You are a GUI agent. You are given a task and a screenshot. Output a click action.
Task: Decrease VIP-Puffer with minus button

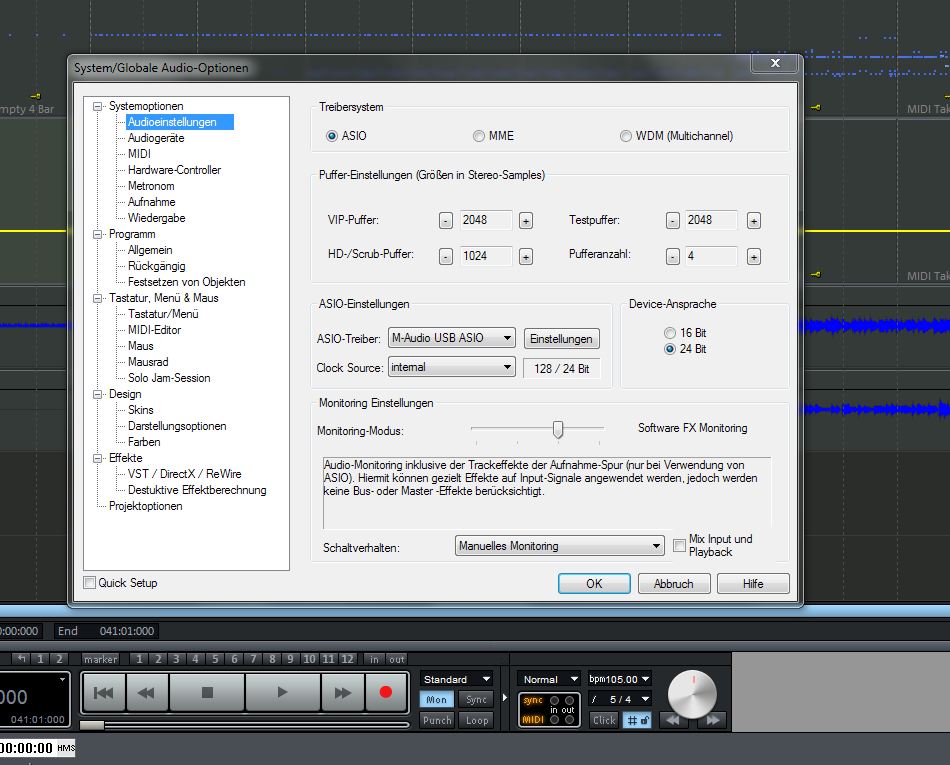(446, 221)
